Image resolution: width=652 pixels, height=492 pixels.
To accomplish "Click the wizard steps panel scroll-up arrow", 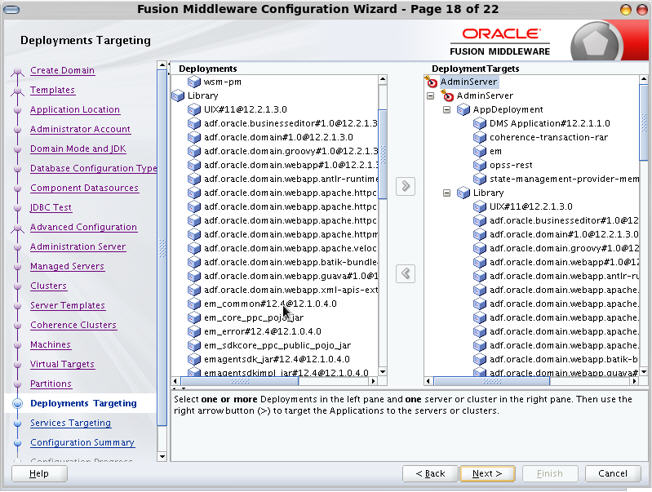I will [x=162, y=65].
